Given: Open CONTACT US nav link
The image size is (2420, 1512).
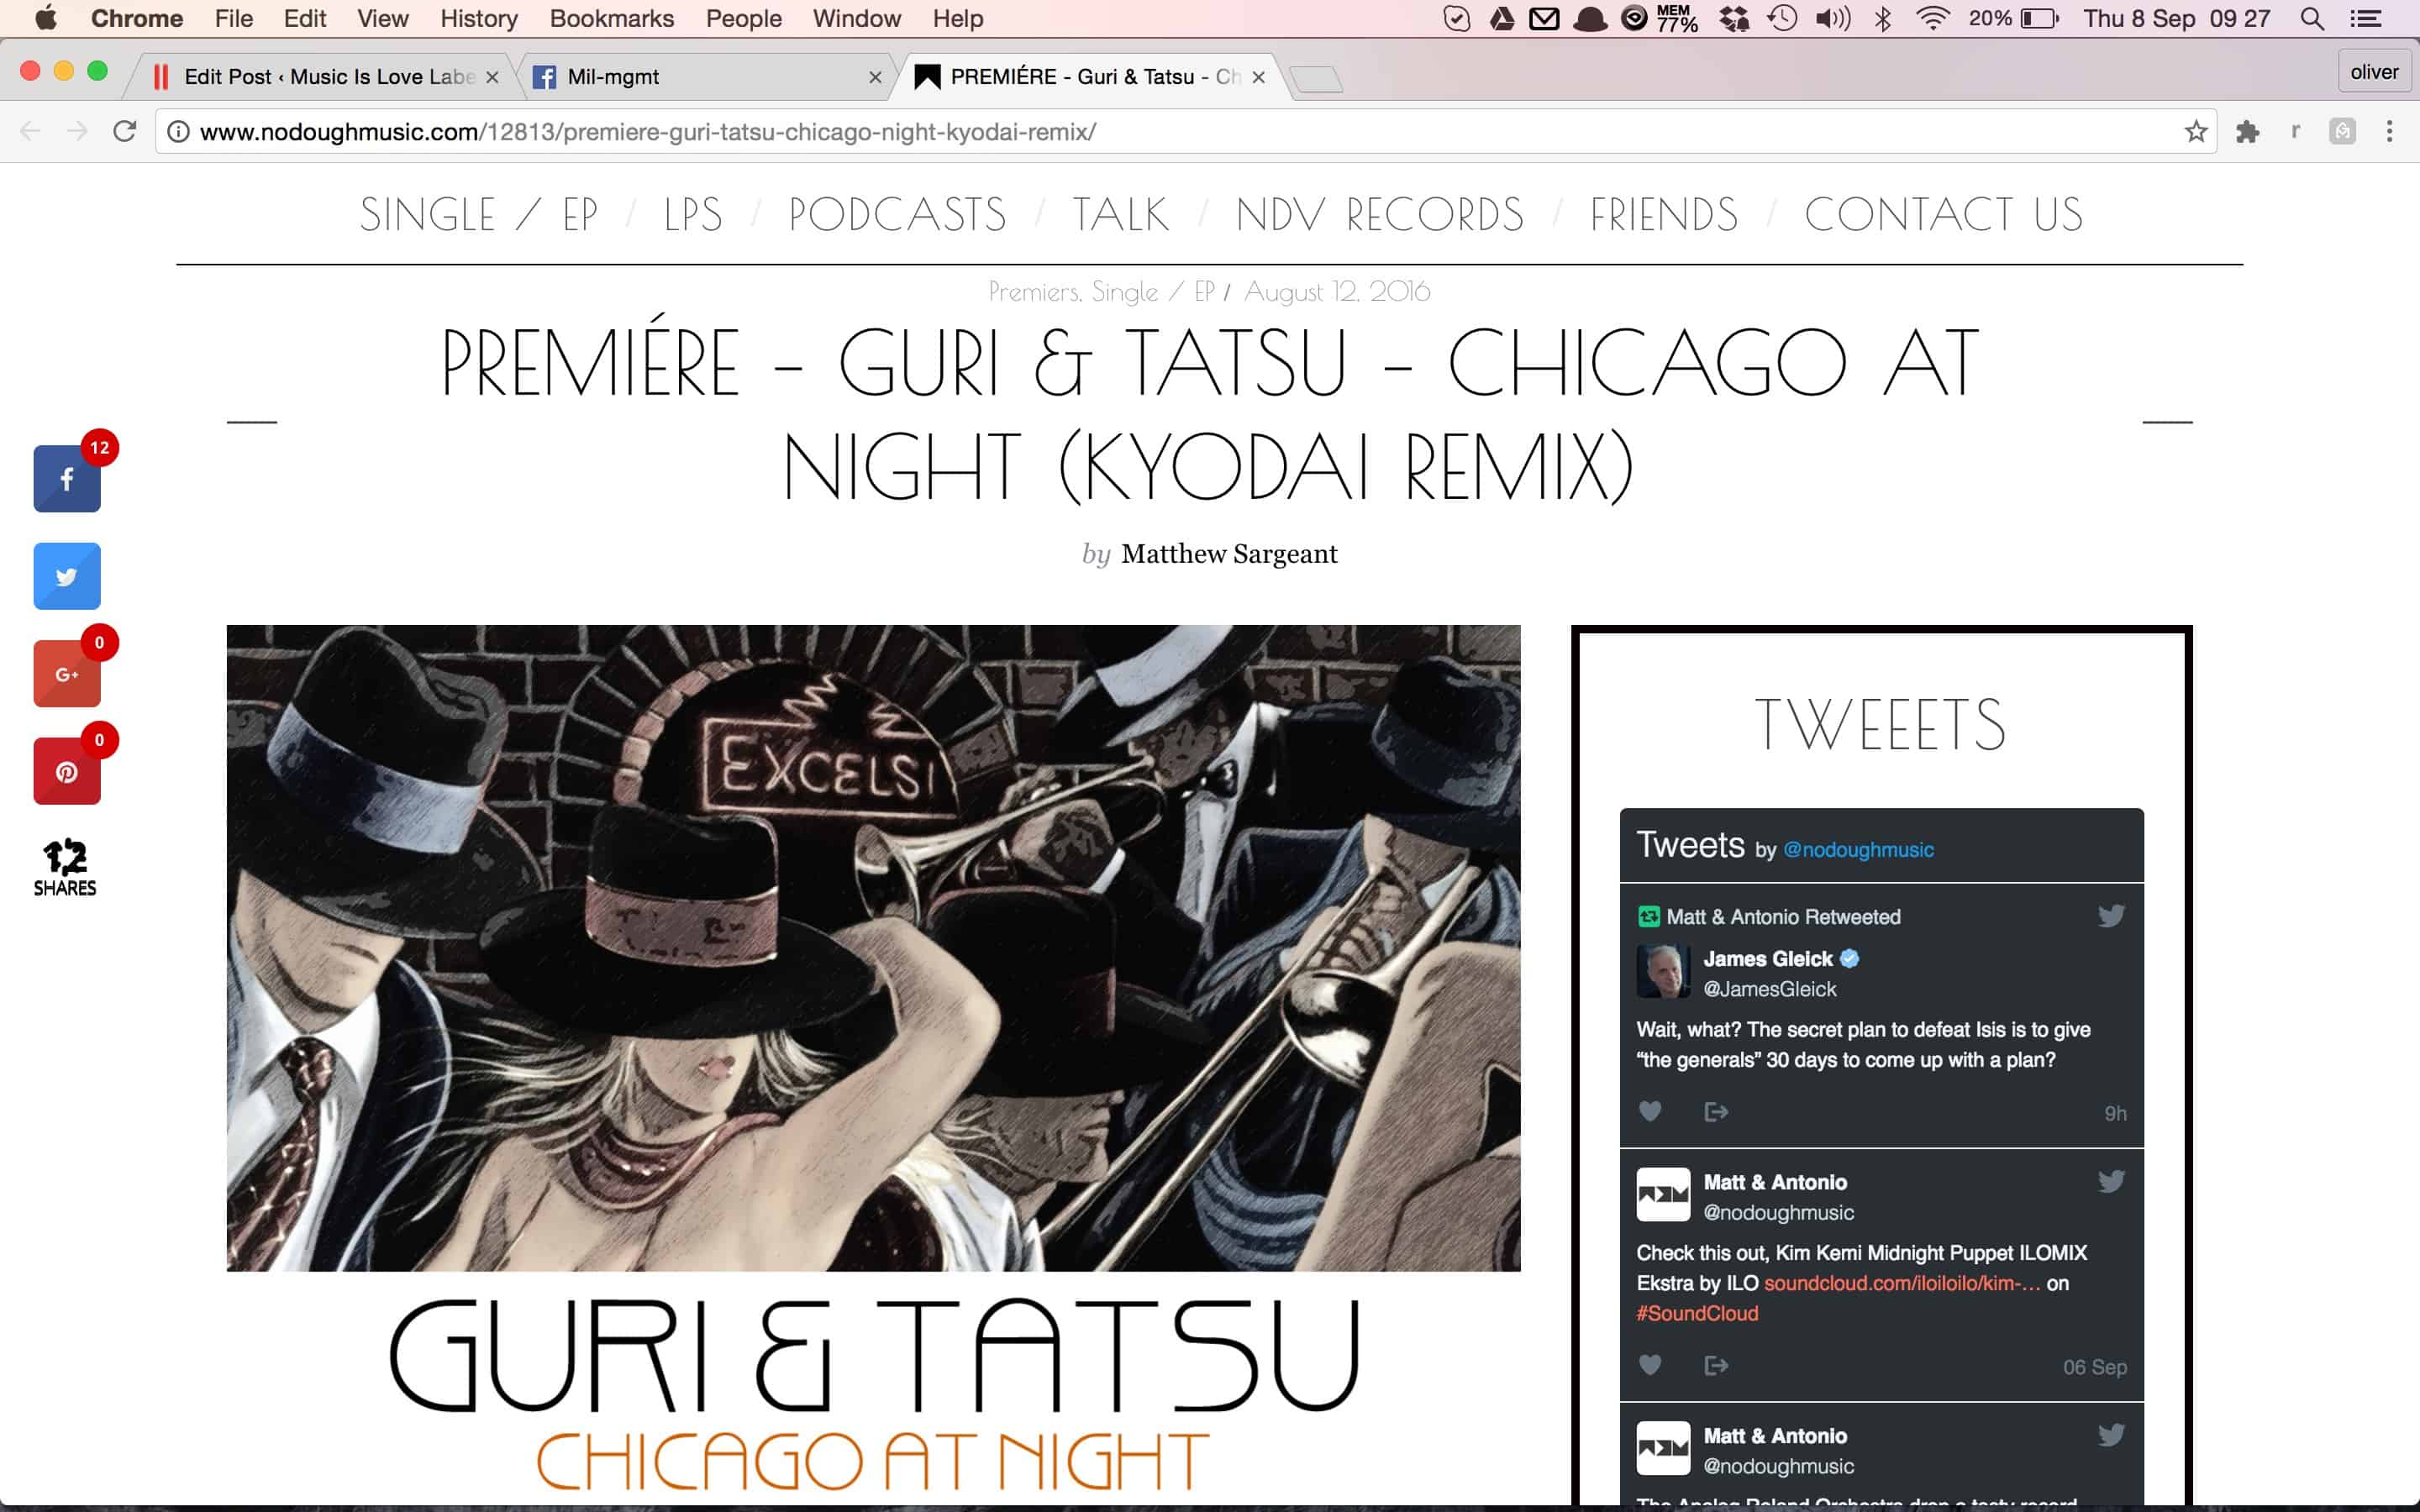Looking at the screenshot, I should (x=1944, y=214).
